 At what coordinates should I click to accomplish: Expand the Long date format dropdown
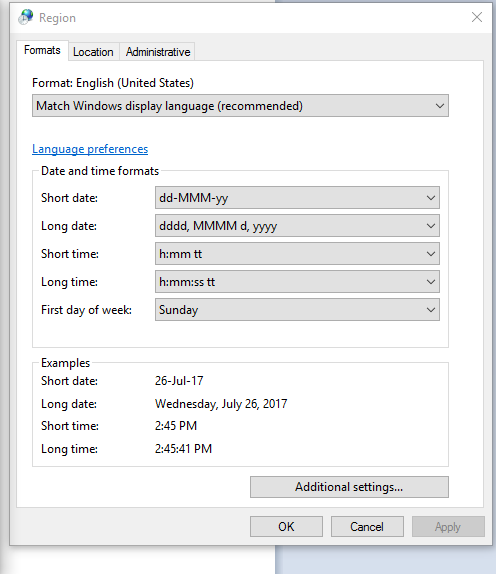297,226
